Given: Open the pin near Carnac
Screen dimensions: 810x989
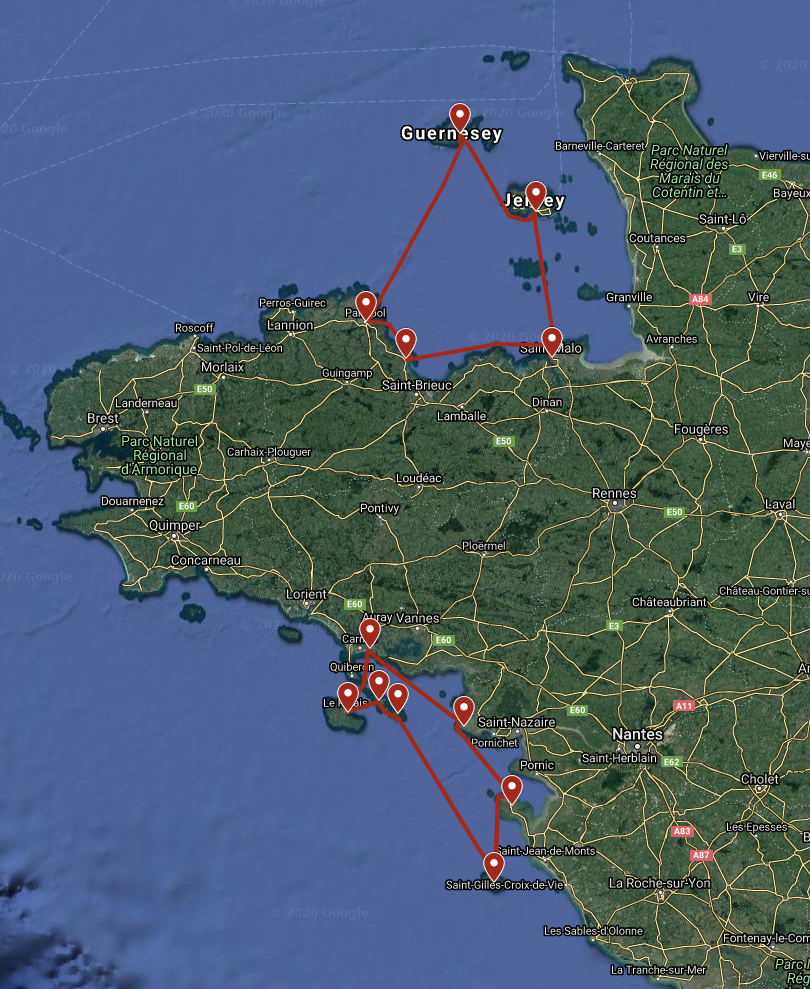Looking at the screenshot, I should pyautogui.click(x=370, y=633).
